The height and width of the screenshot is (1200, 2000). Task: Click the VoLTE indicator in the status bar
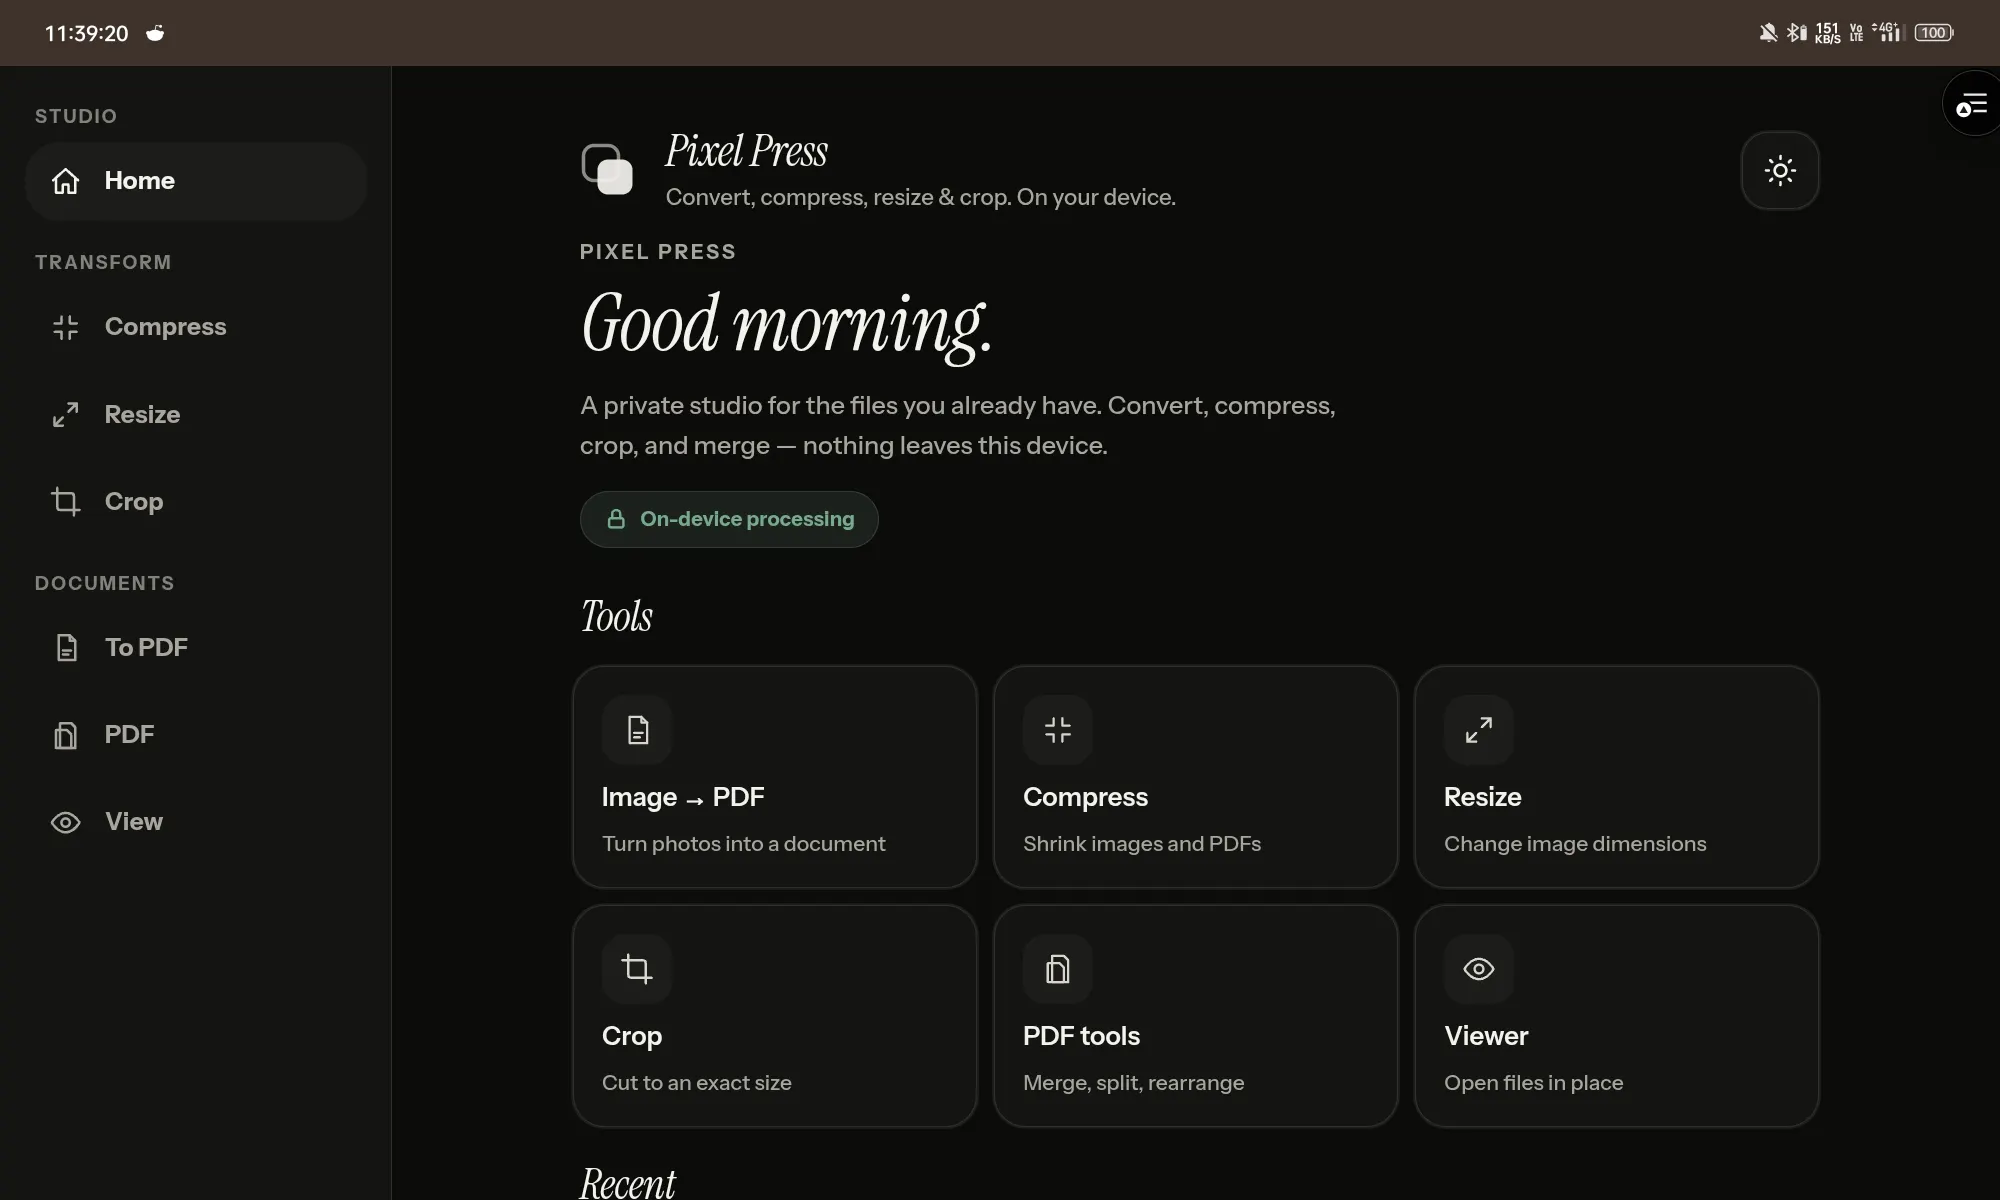point(1856,33)
